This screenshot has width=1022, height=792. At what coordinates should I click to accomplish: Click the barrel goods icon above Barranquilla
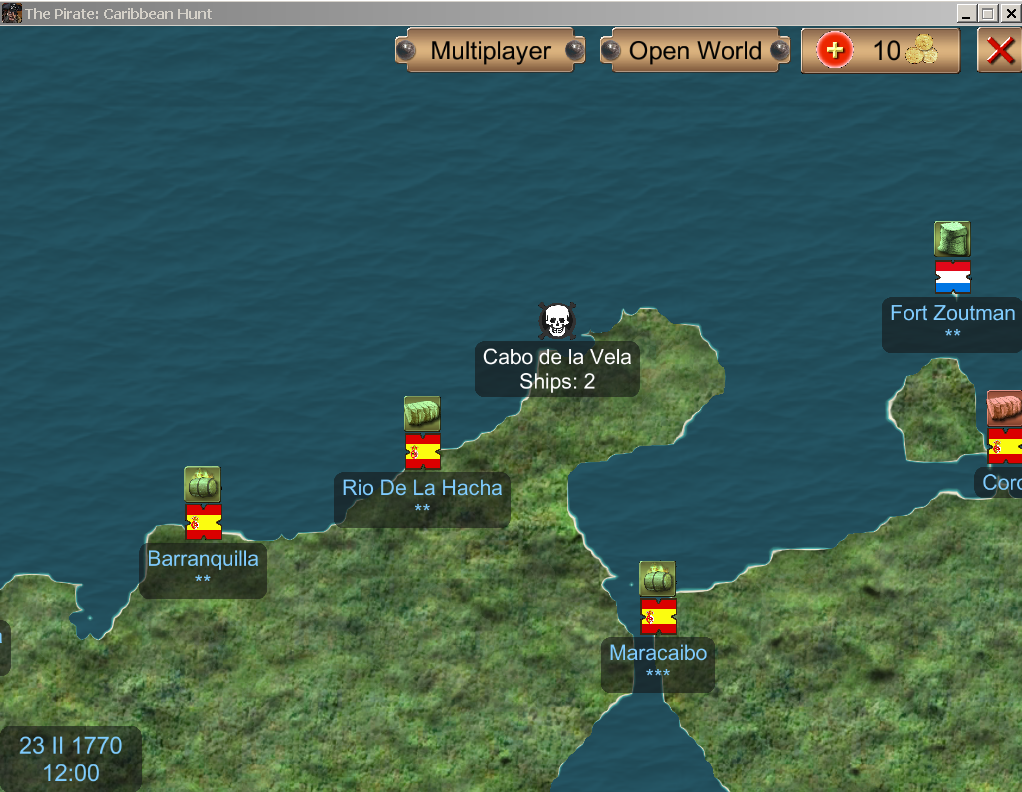click(x=202, y=484)
